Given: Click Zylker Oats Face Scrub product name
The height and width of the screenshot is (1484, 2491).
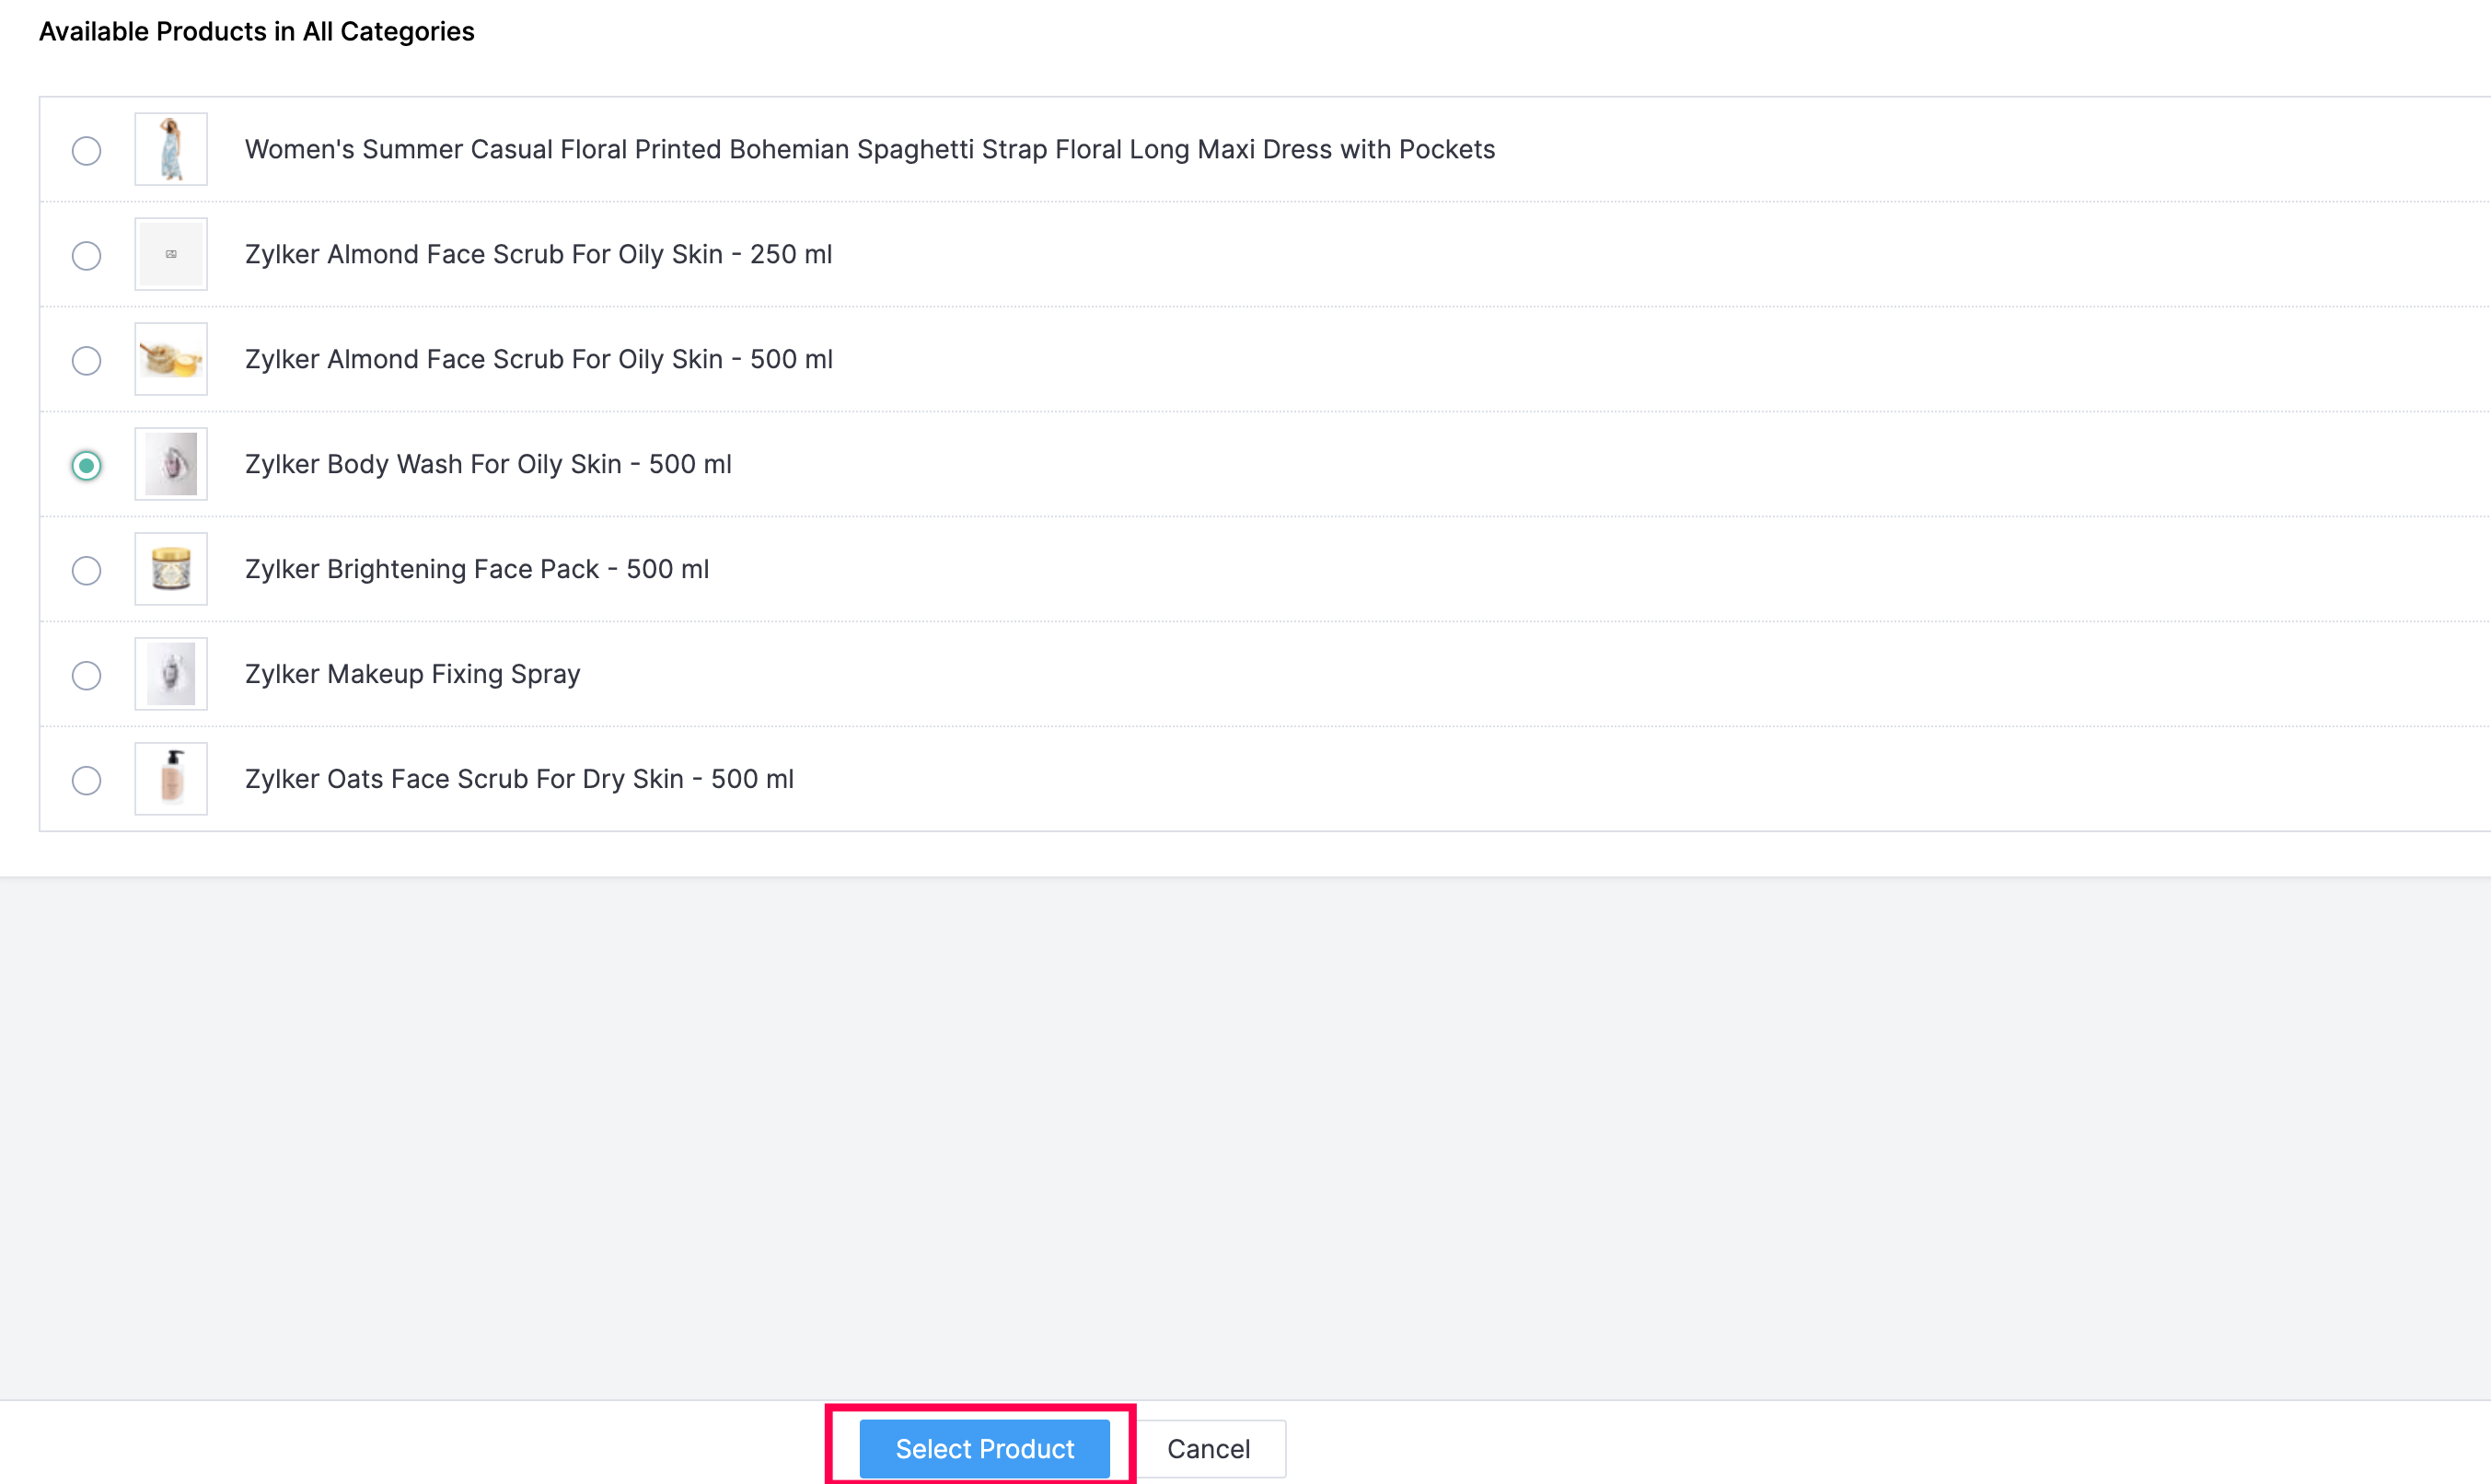Looking at the screenshot, I should pos(519,779).
